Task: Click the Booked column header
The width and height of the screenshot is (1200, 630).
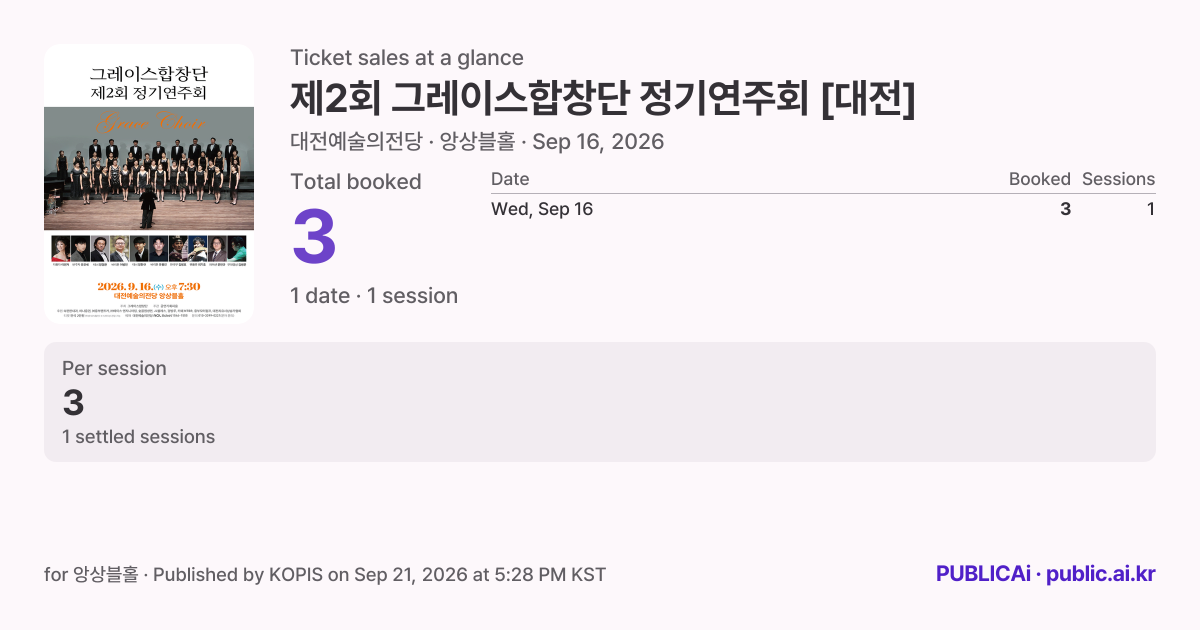Action: 1039,179
